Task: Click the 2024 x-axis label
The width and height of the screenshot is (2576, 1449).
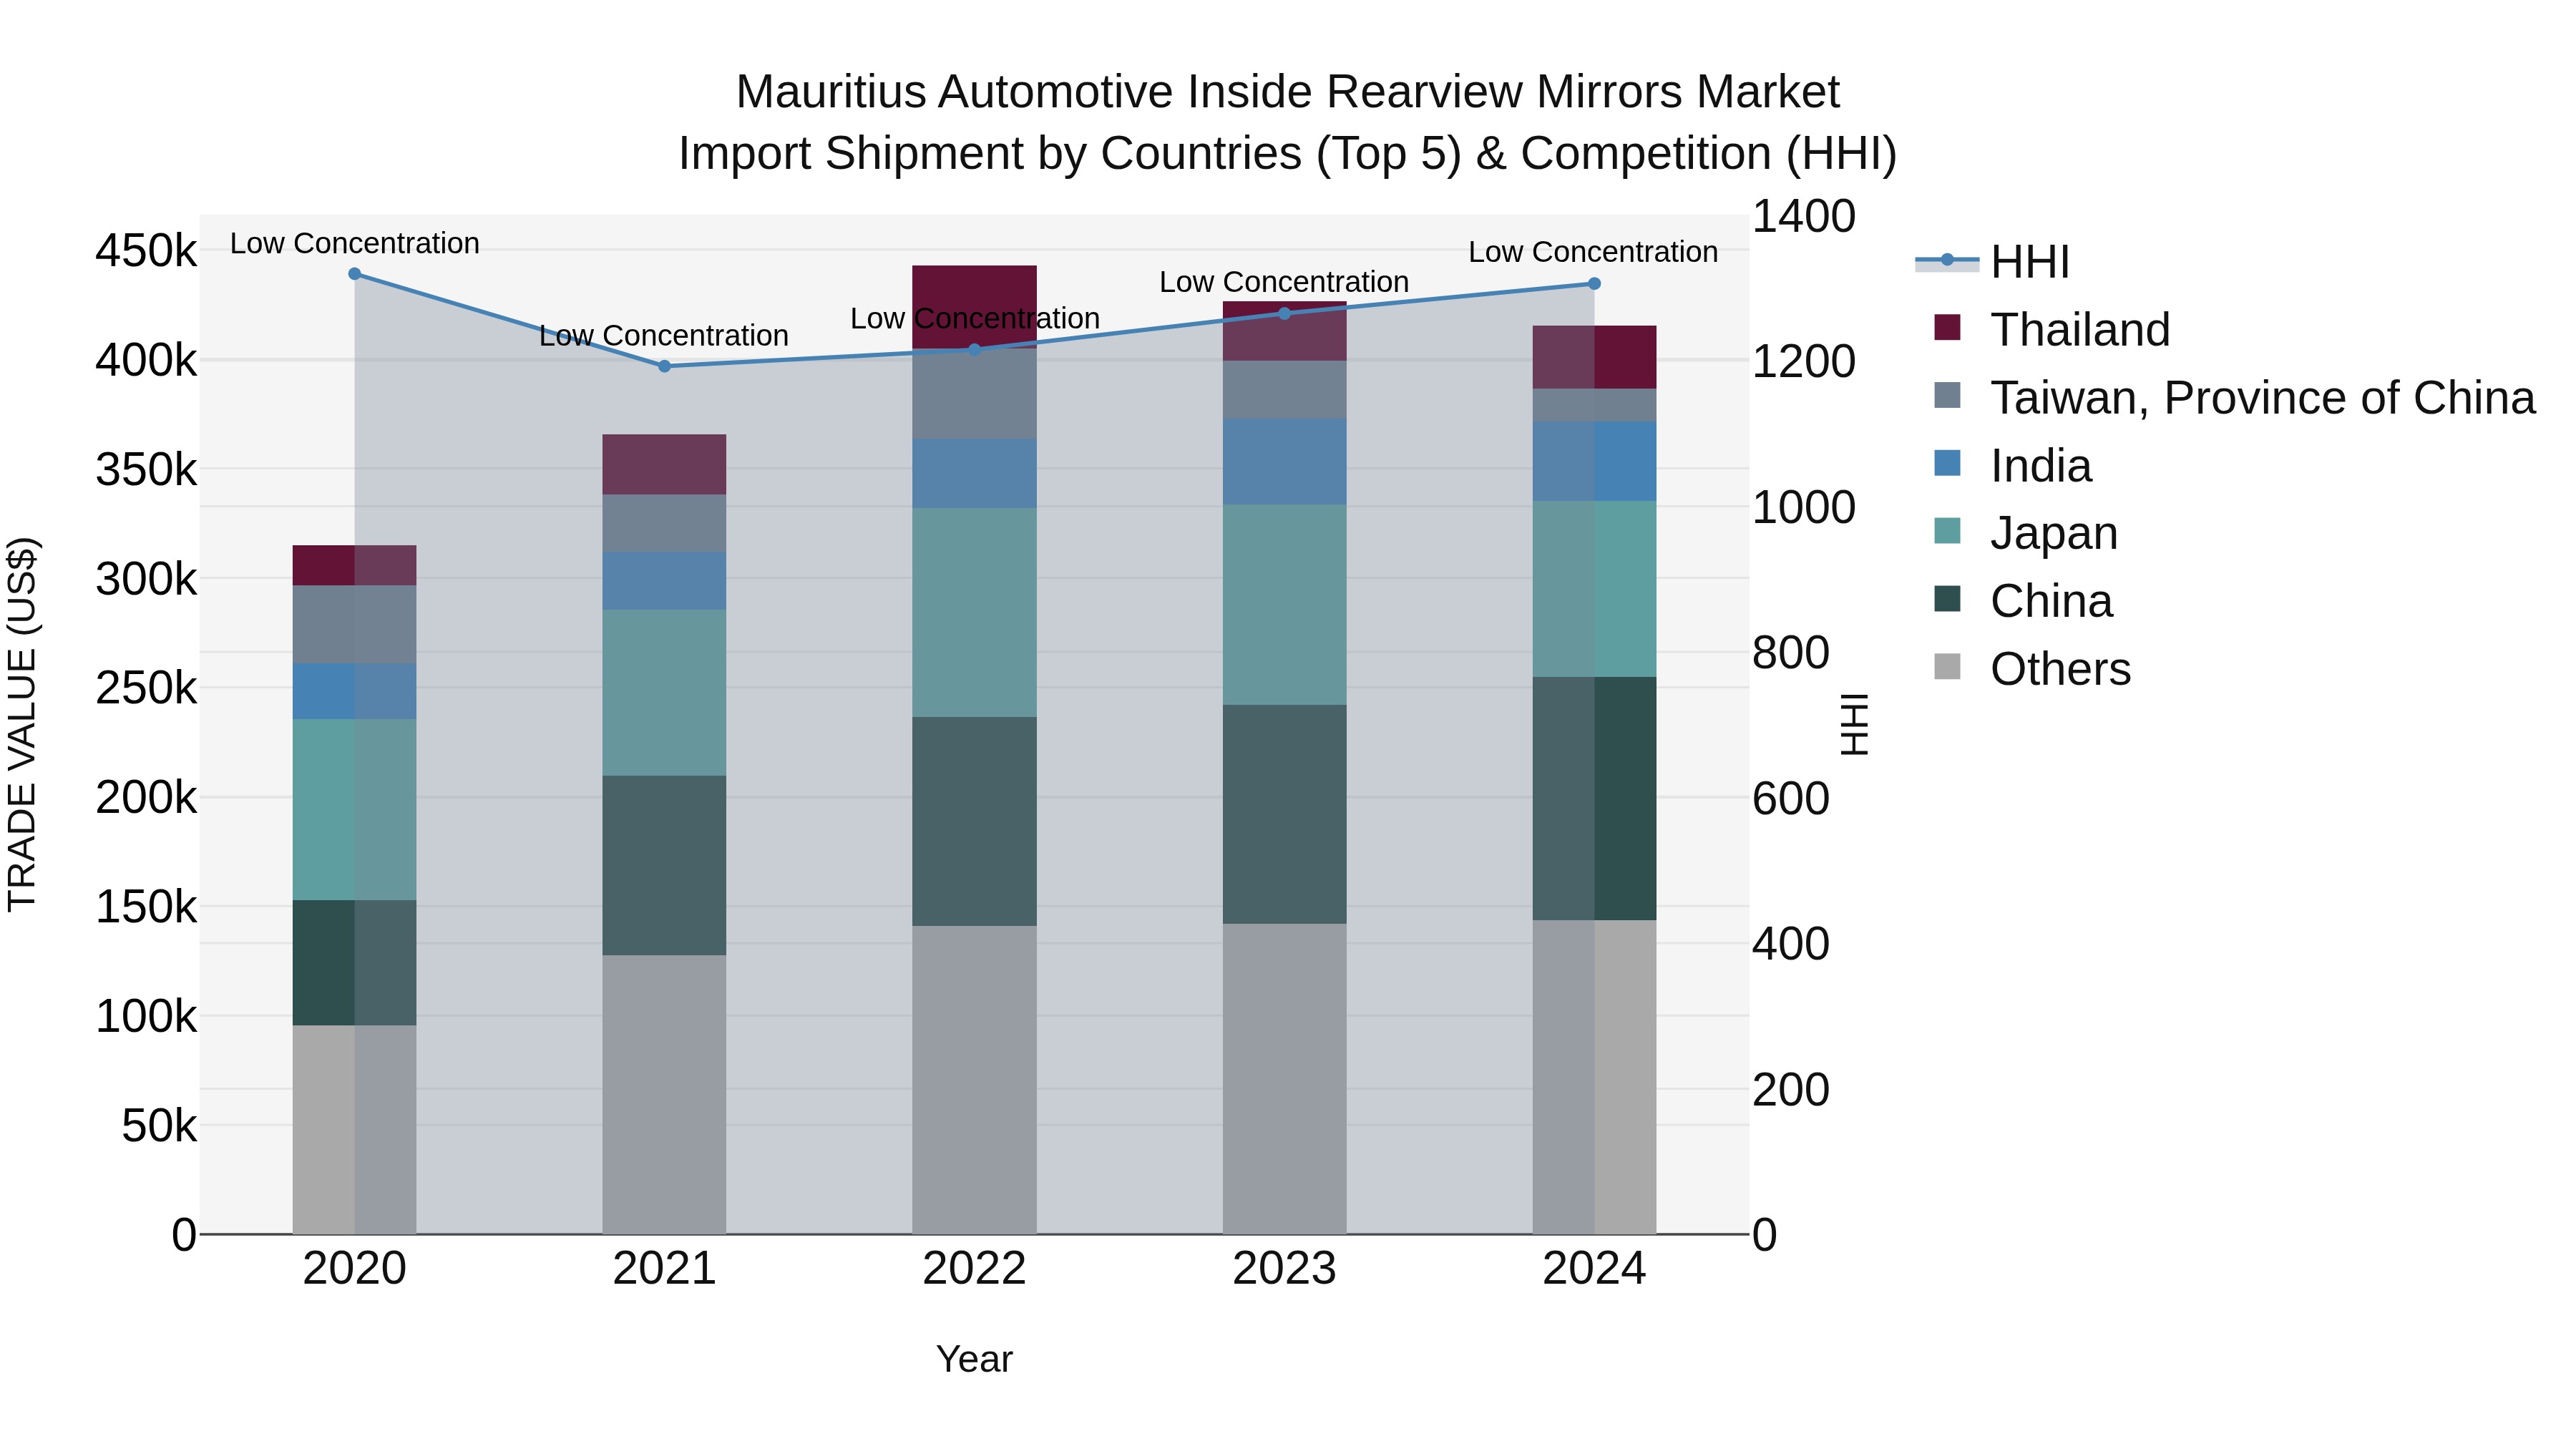Action: 1594,1269
